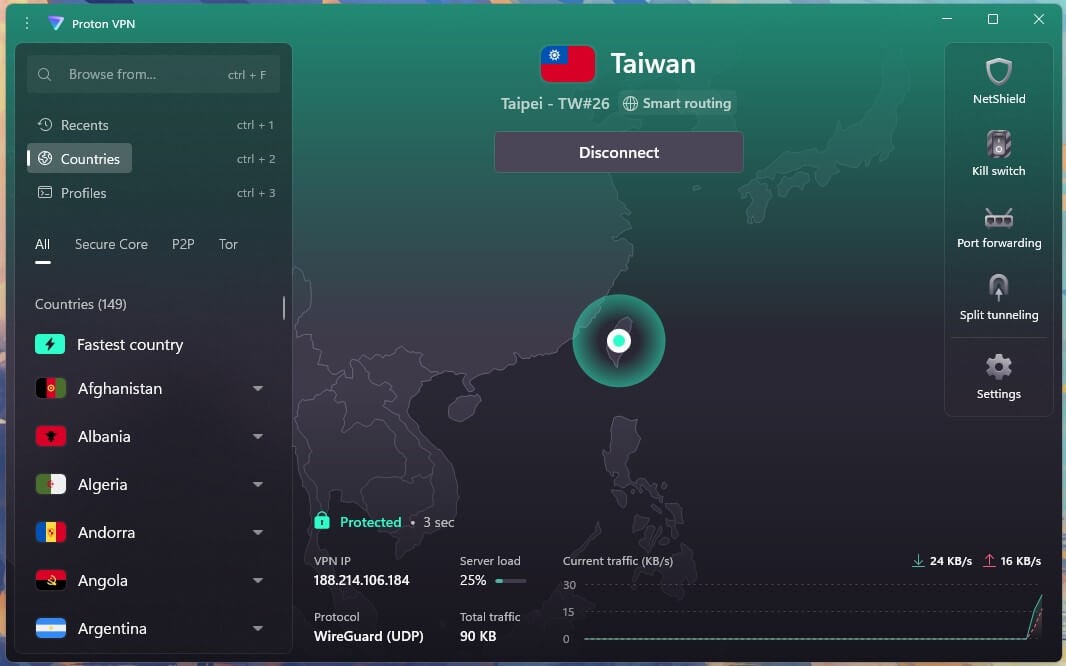Click the Algeria flag icon
This screenshot has width=1066, height=666.
(50, 484)
